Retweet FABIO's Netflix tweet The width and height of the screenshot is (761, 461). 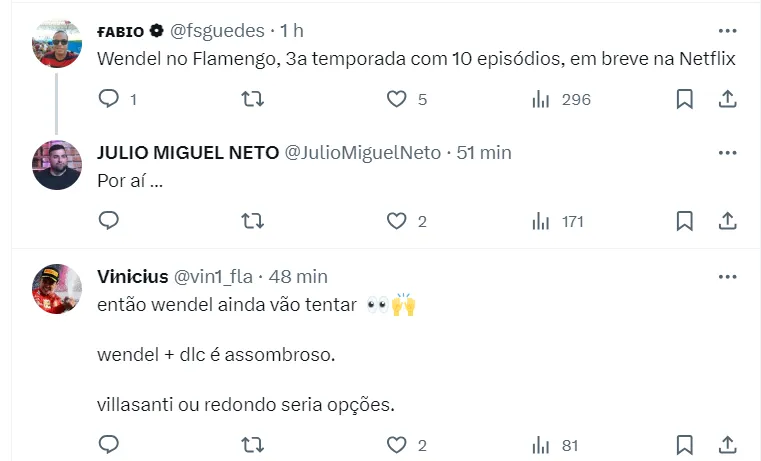[x=254, y=99]
